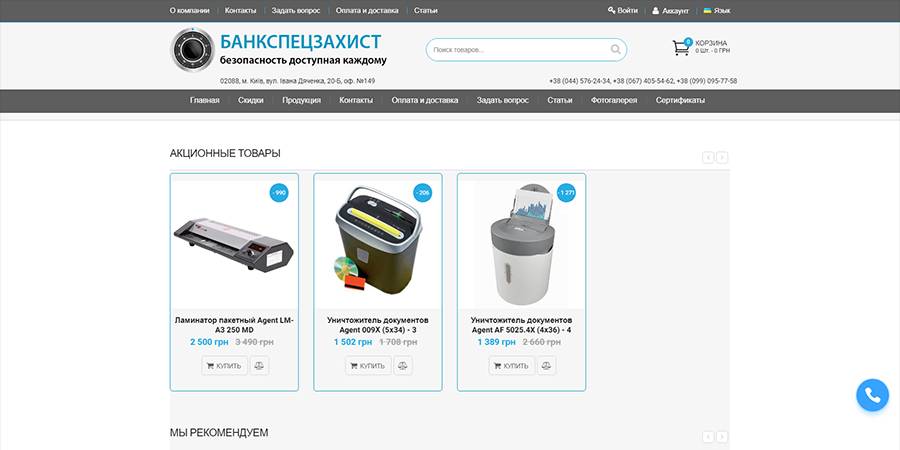Open the Язык language dropdown
This screenshot has width=900, height=450.
[717, 10]
